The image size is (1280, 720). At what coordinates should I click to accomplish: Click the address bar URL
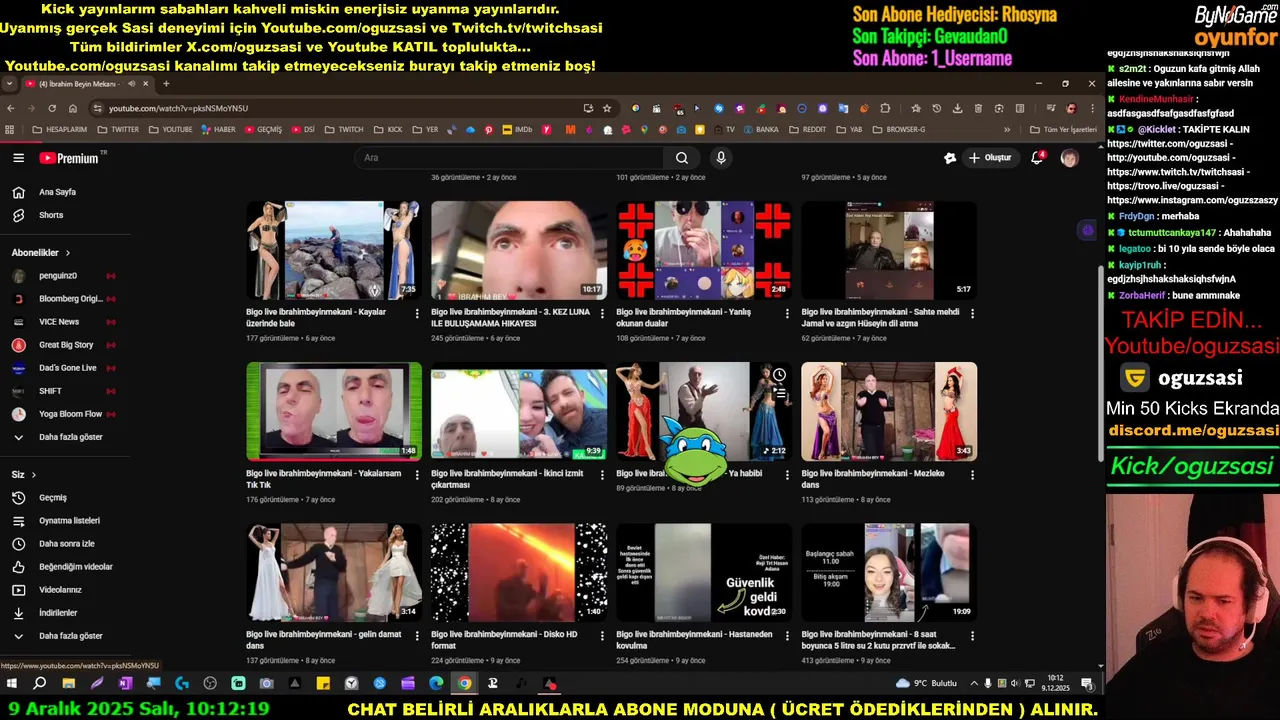tap(178, 108)
